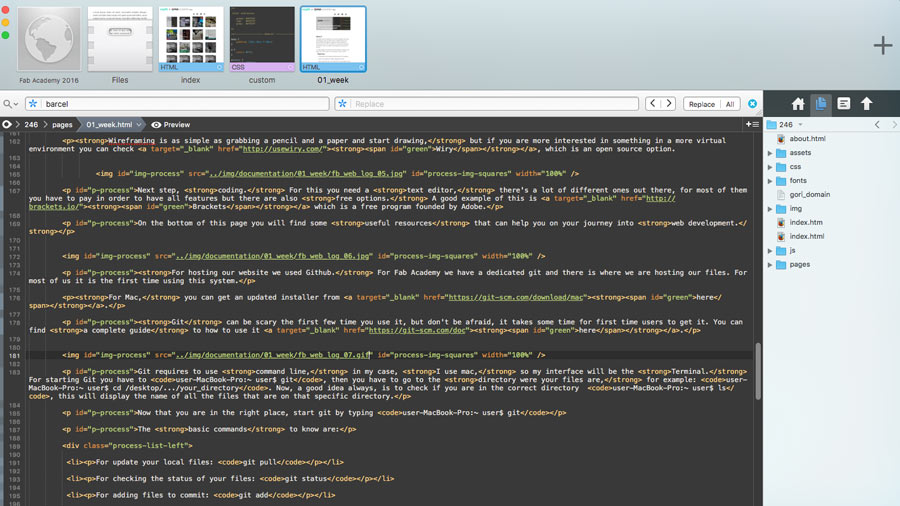
Task: Expand the pages folder
Action: (770, 264)
